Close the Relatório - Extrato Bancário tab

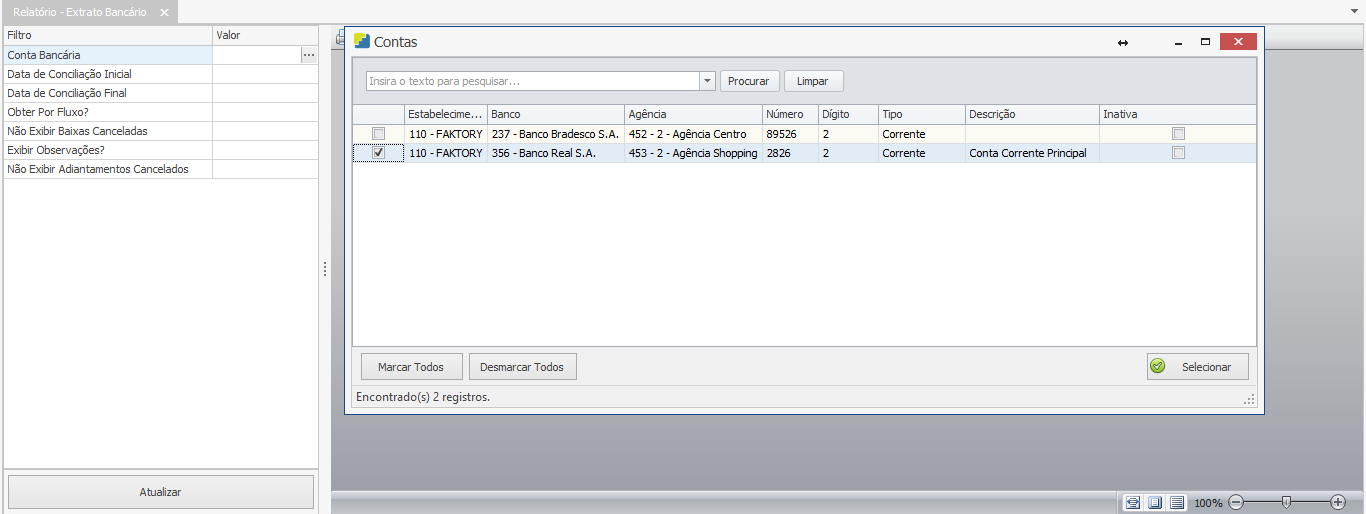point(165,12)
